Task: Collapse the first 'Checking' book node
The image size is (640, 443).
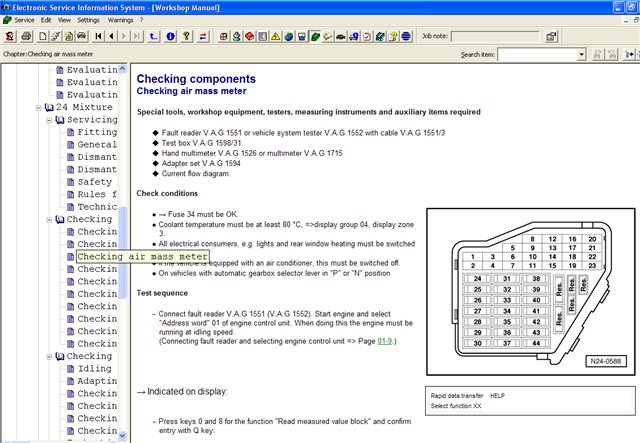Action: [x=49, y=220]
